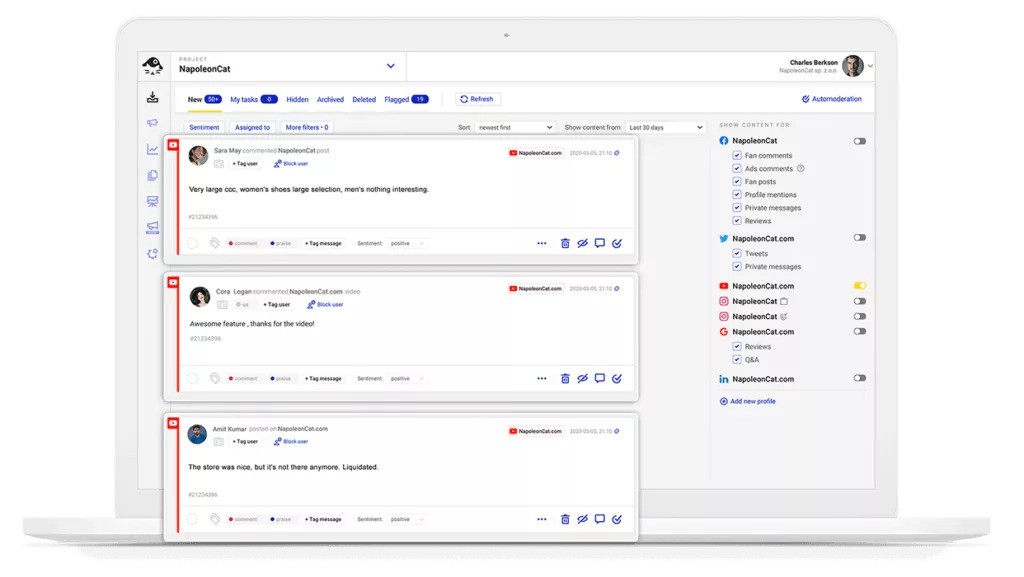This screenshot has height=577, width=1024.
Task: Click the tag icon on Cora Logan's comment
Action: click(x=215, y=379)
